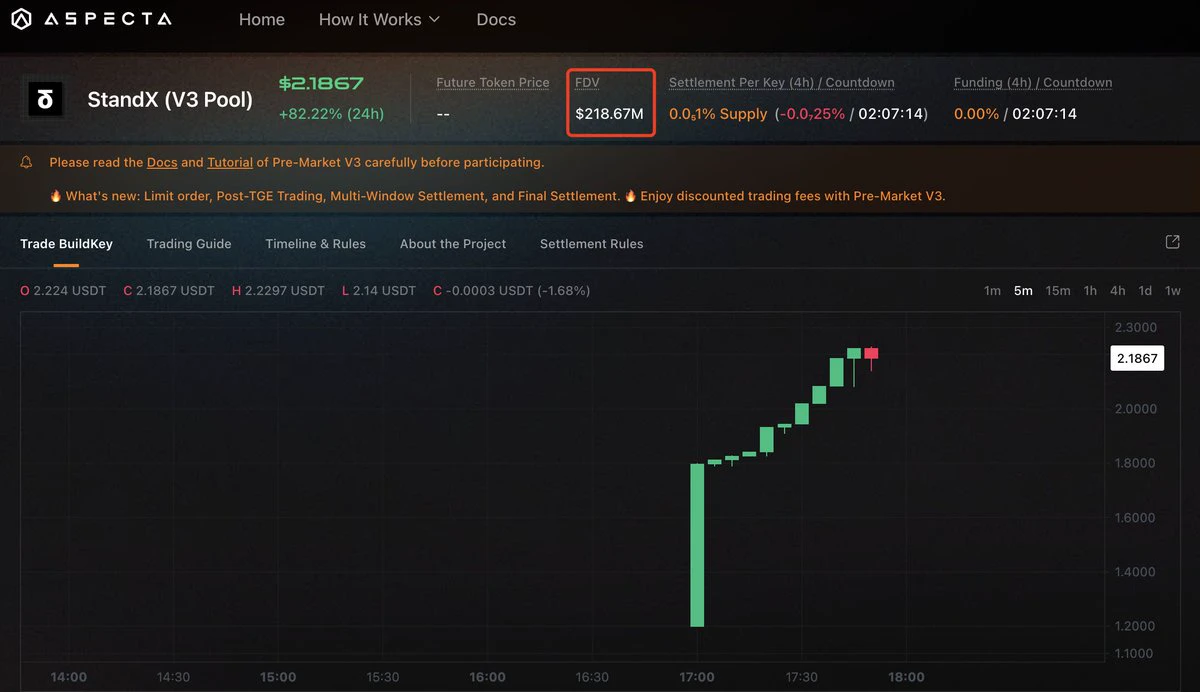Set chart interval to 1d
Viewport: 1200px width, 692px height.
(1145, 291)
